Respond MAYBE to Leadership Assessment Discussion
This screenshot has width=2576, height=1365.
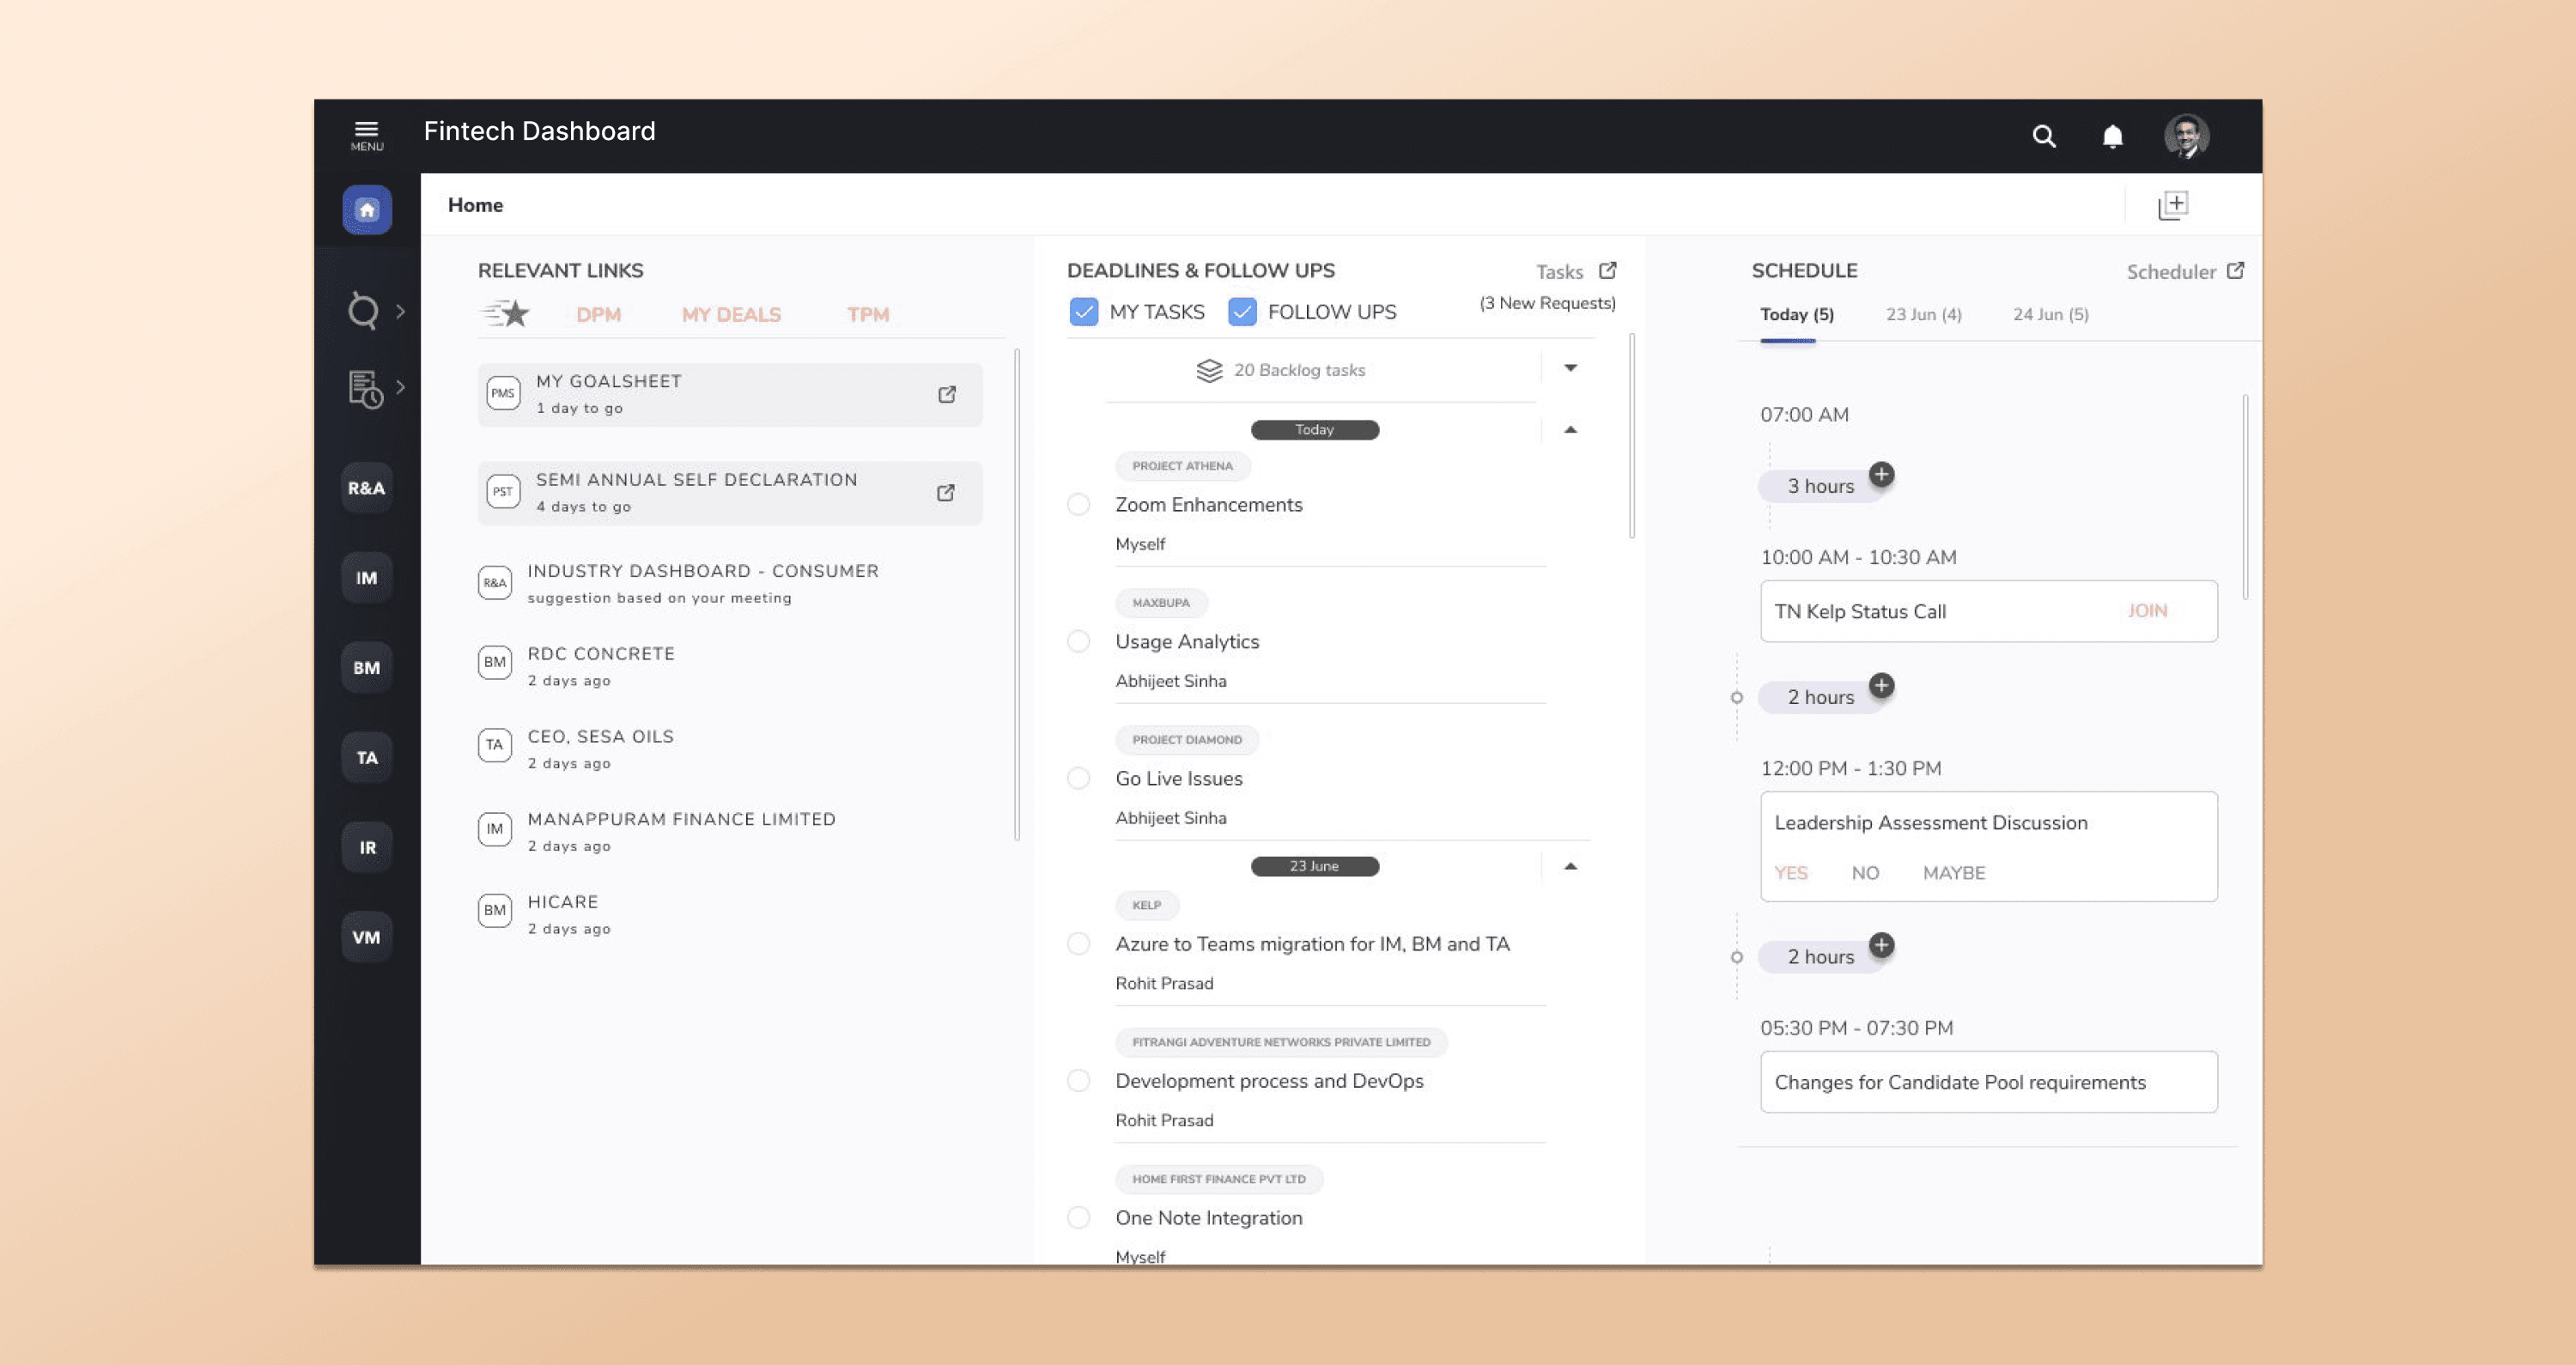(x=1953, y=872)
